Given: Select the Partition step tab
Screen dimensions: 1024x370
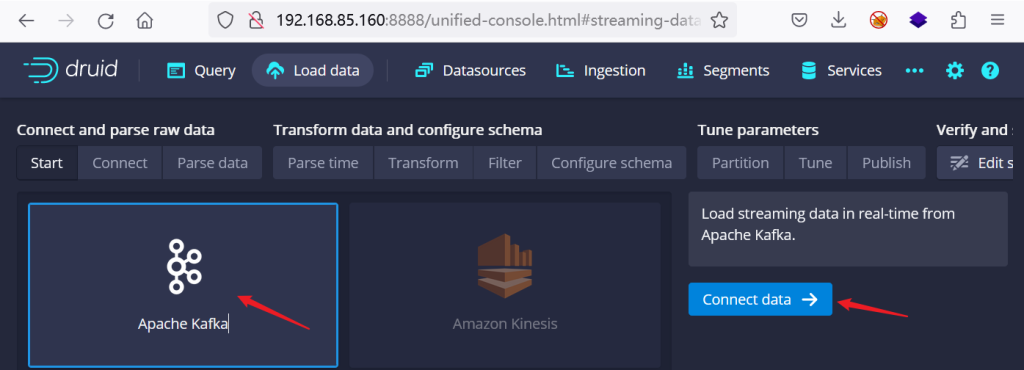Looking at the screenshot, I should pyautogui.click(x=740, y=163).
